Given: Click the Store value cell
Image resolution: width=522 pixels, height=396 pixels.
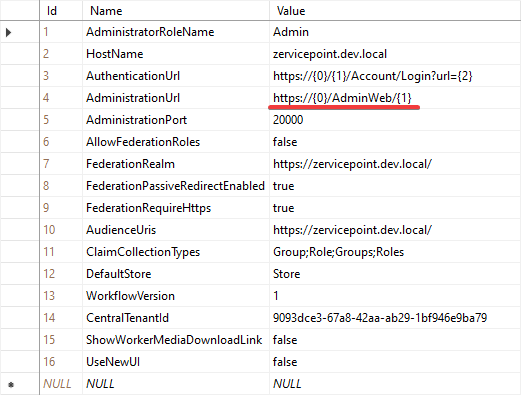Looking at the screenshot, I should coord(395,274).
